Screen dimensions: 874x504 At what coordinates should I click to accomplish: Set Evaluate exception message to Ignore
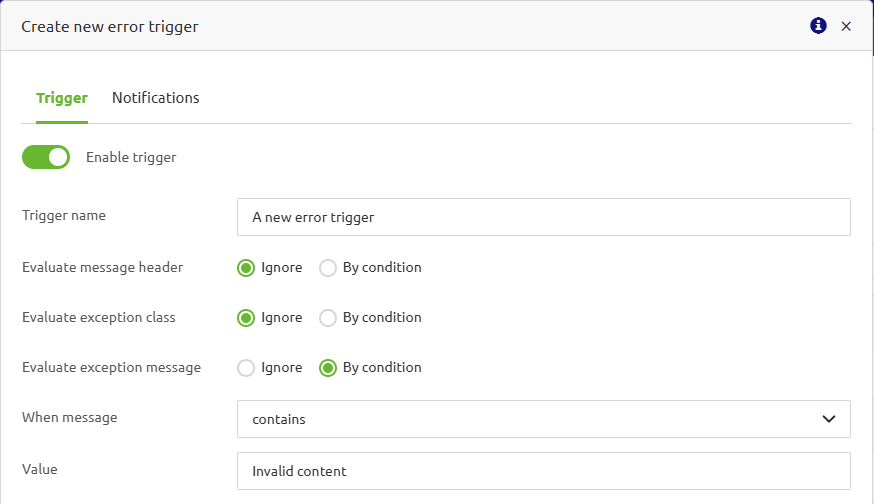click(x=246, y=368)
